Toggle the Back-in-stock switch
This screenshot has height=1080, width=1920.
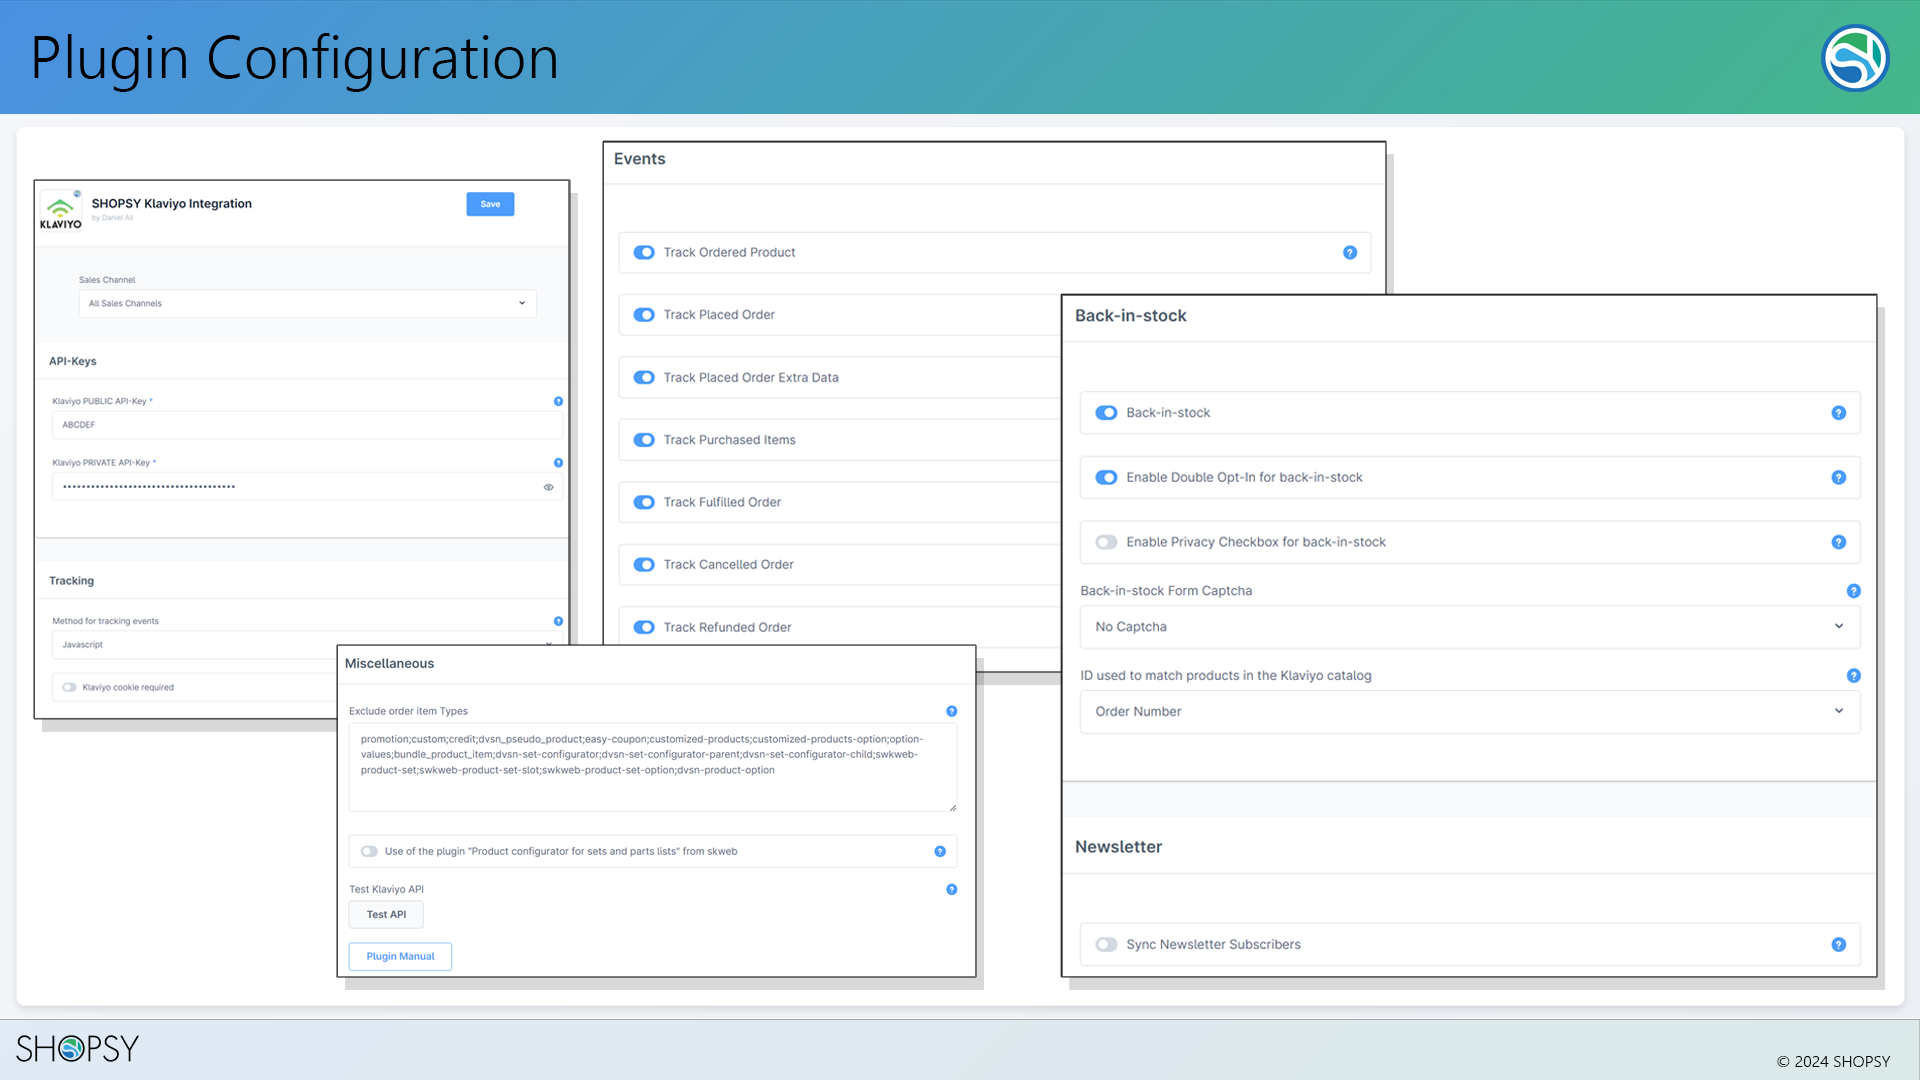[1106, 413]
